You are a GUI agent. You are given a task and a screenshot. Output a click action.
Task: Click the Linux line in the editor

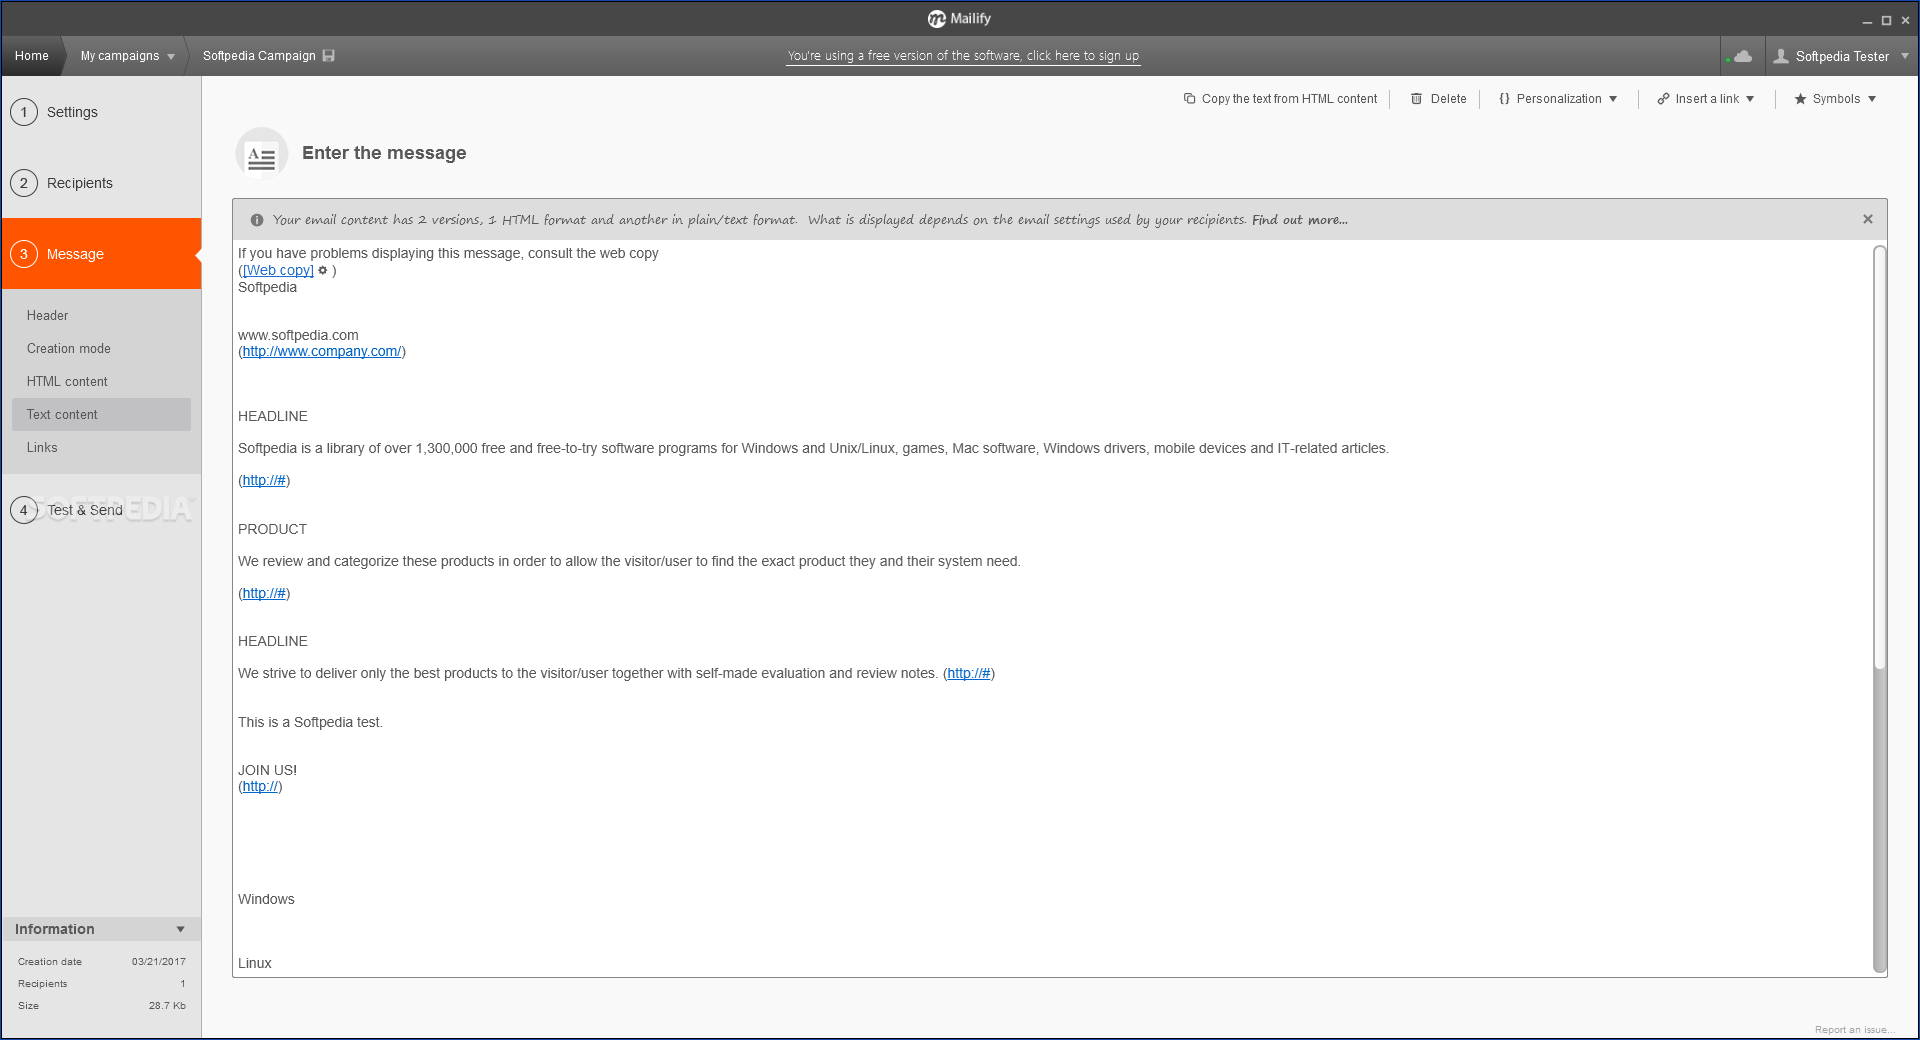click(x=255, y=963)
